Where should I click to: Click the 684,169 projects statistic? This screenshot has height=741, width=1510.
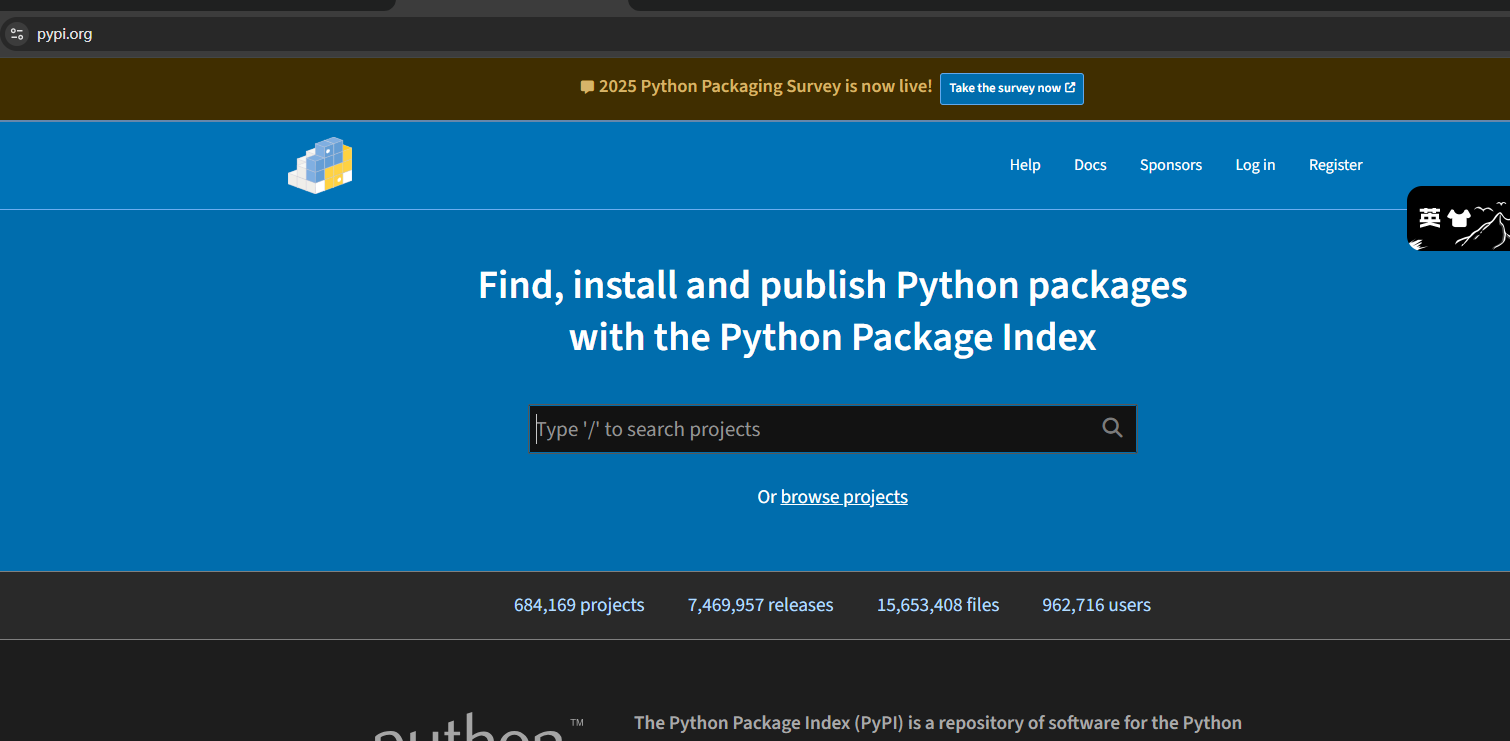pos(579,605)
